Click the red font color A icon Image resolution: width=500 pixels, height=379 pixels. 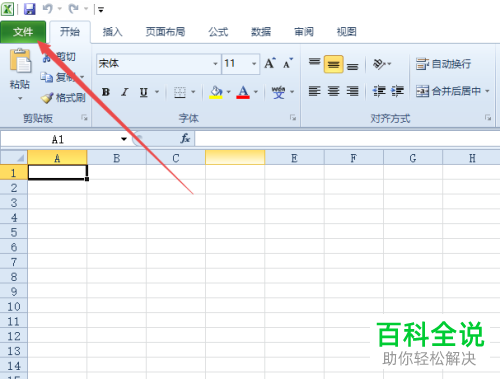pos(243,92)
